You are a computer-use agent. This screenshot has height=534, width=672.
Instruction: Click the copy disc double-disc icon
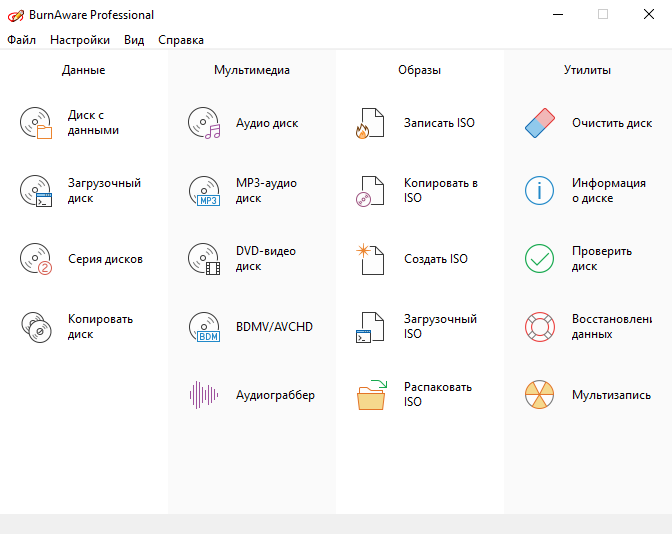(x=36, y=327)
